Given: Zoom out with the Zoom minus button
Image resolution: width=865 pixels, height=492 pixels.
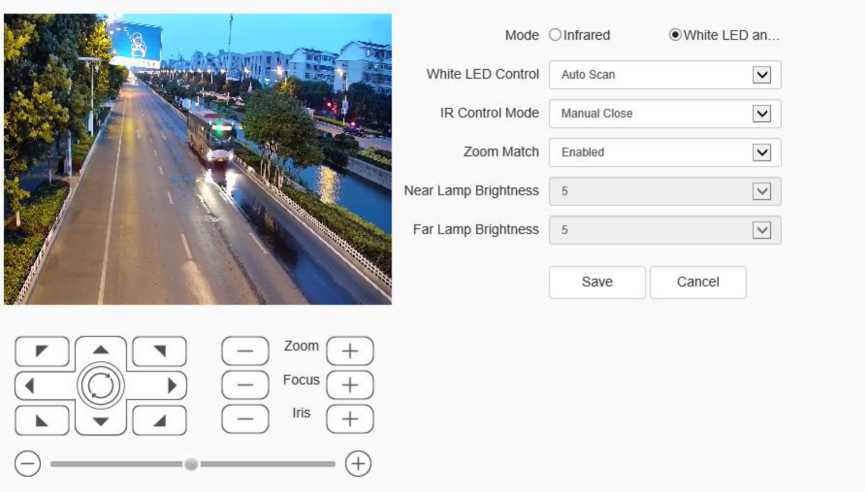Looking at the screenshot, I should click(x=245, y=351).
